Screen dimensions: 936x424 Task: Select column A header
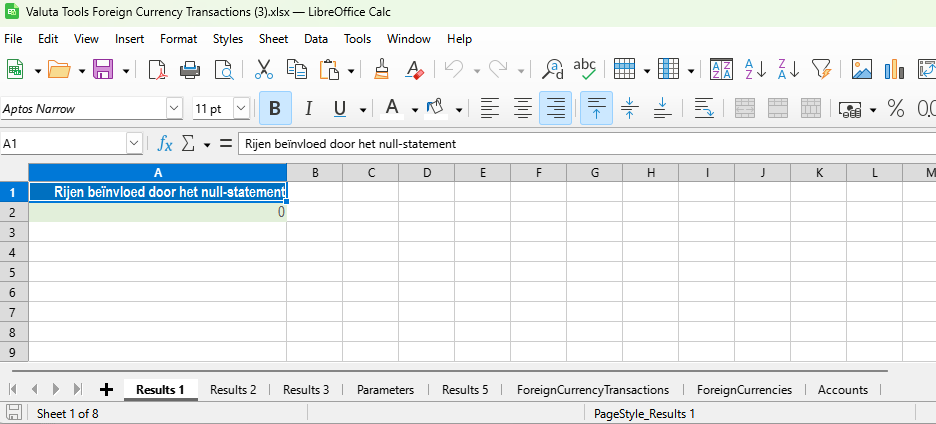coord(158,173)
